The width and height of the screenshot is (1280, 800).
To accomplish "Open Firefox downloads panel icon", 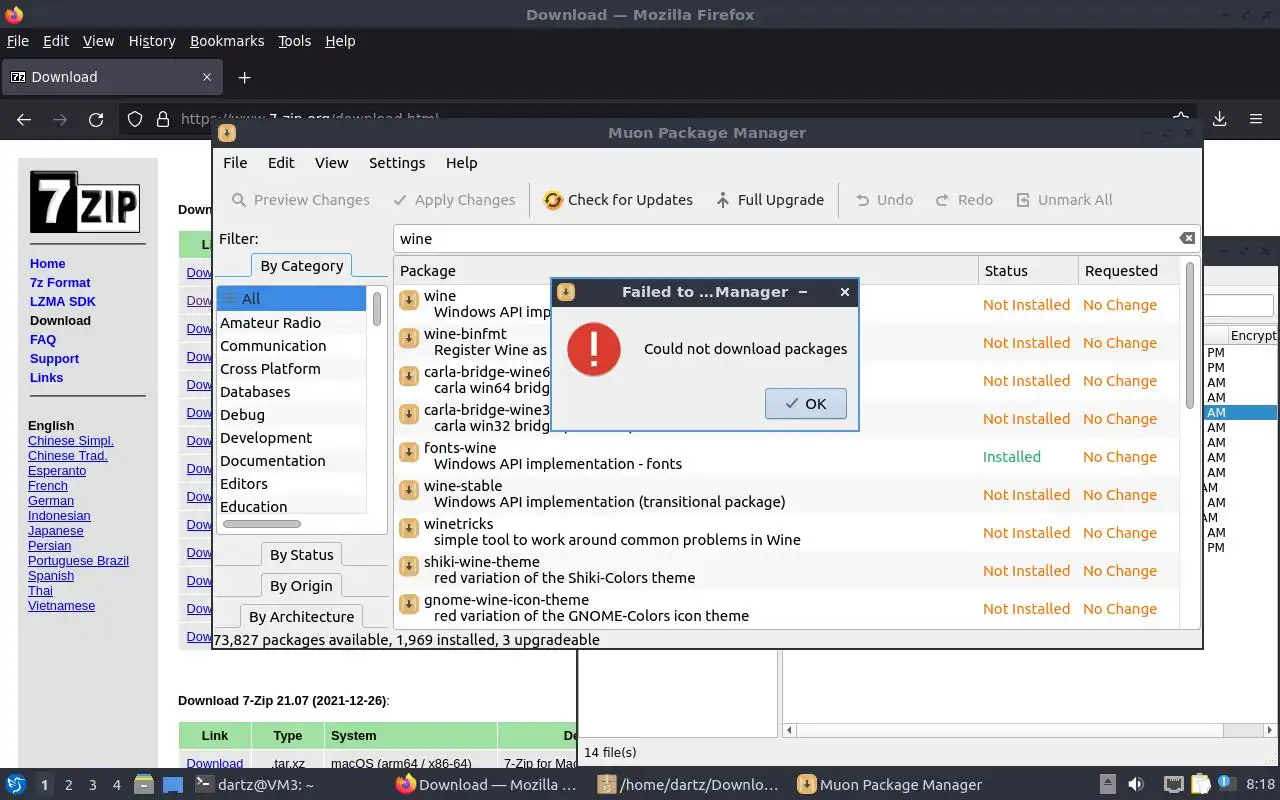I will click(1219, 119).
